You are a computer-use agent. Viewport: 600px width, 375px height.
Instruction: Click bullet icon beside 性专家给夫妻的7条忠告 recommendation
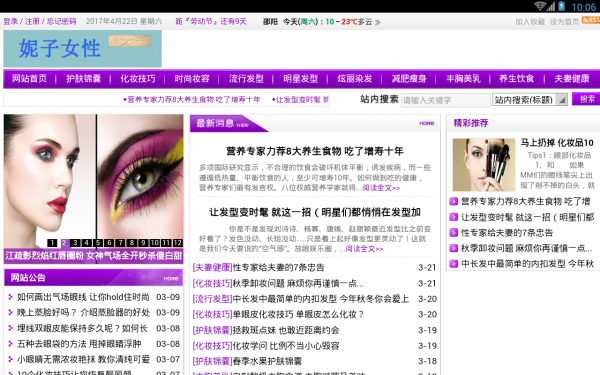click(453, 233)
